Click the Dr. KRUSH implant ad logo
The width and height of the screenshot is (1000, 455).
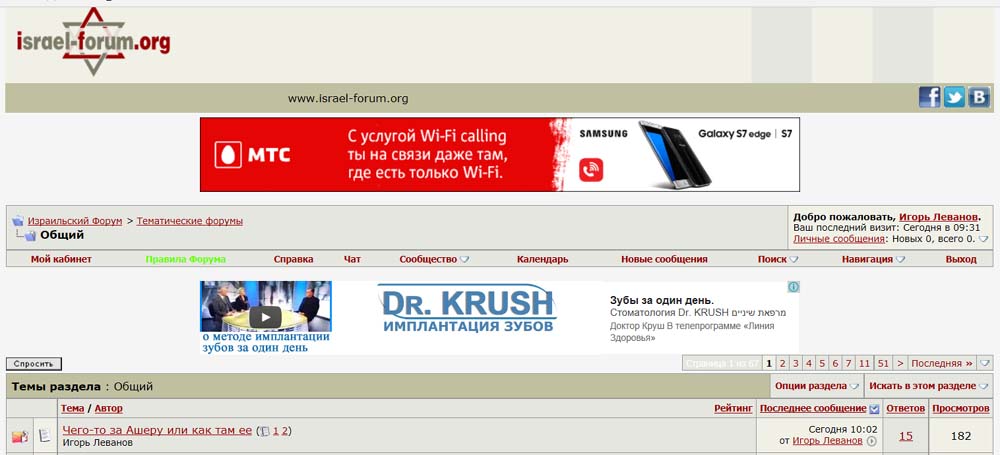(x=468, y=309)
